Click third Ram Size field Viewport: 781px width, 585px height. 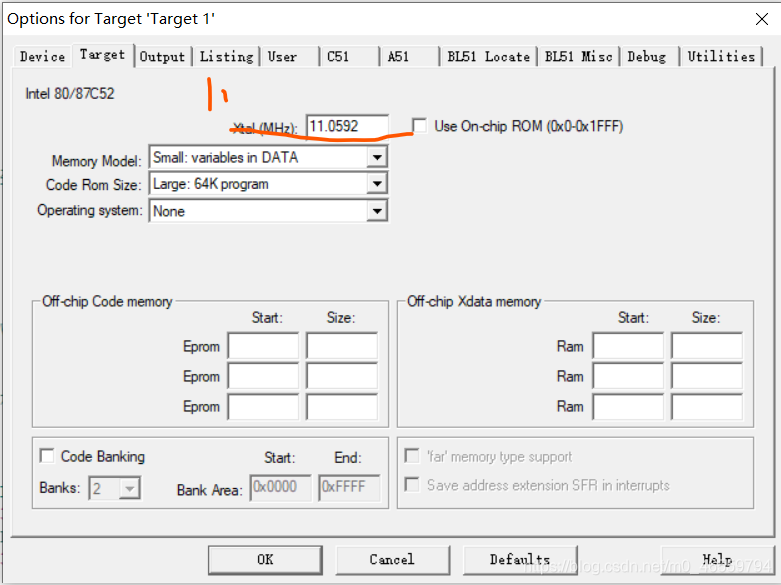pos(707,407)
